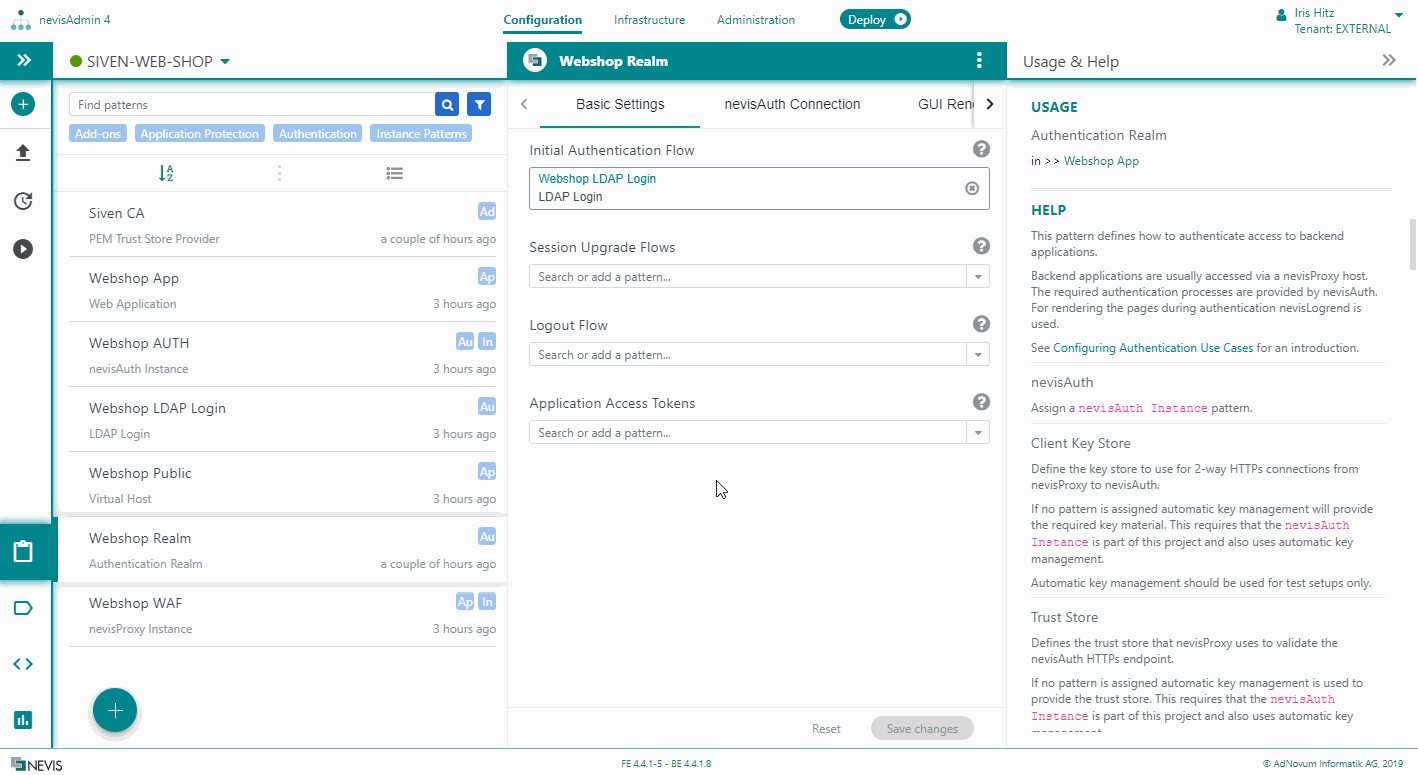Expand the Application Access Tokens dropdown arrow

coord(977,433)
